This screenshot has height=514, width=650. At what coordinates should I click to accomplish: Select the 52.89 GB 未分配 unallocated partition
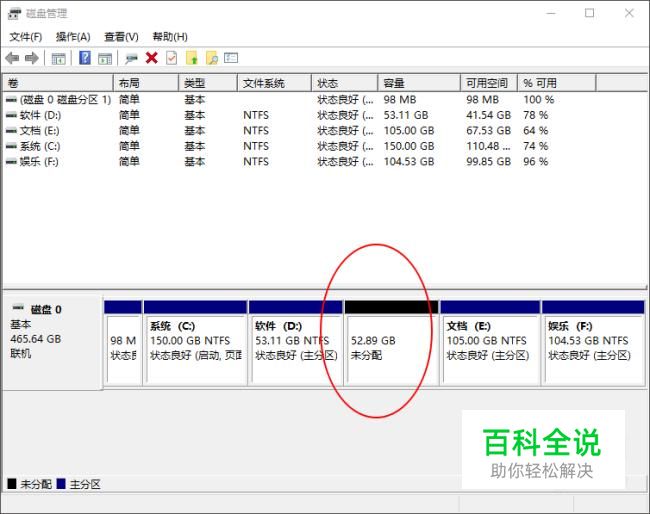point(391,343)
